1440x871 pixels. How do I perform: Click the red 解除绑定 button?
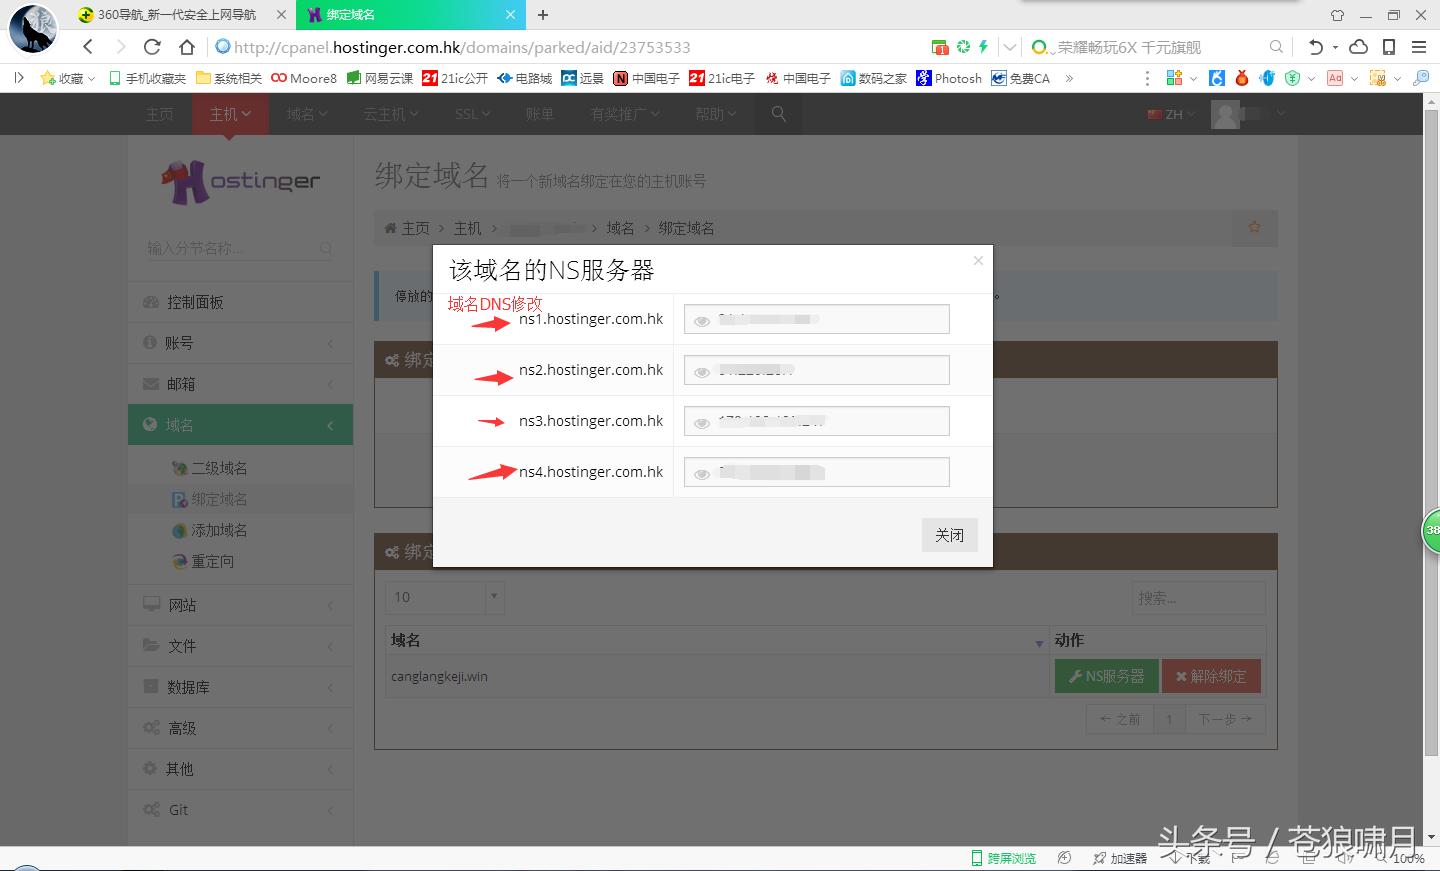[1210, 676]
